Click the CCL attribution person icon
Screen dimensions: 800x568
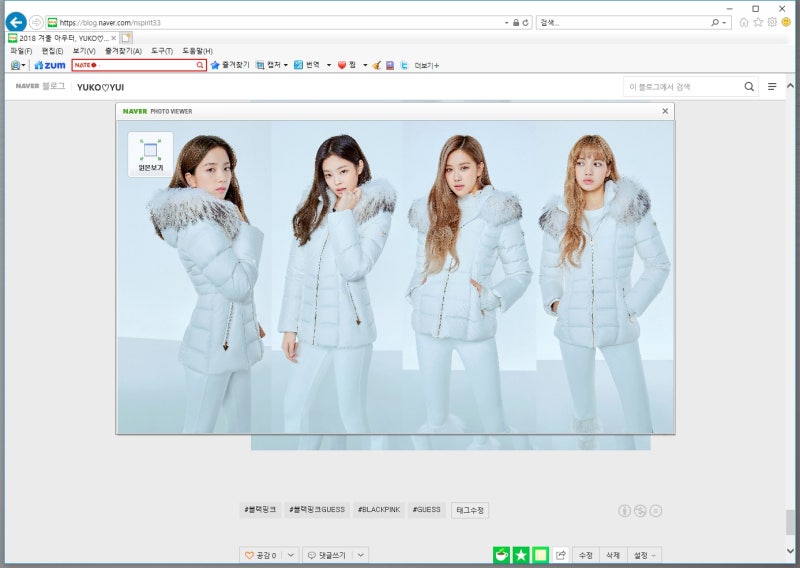click(624, 510)
